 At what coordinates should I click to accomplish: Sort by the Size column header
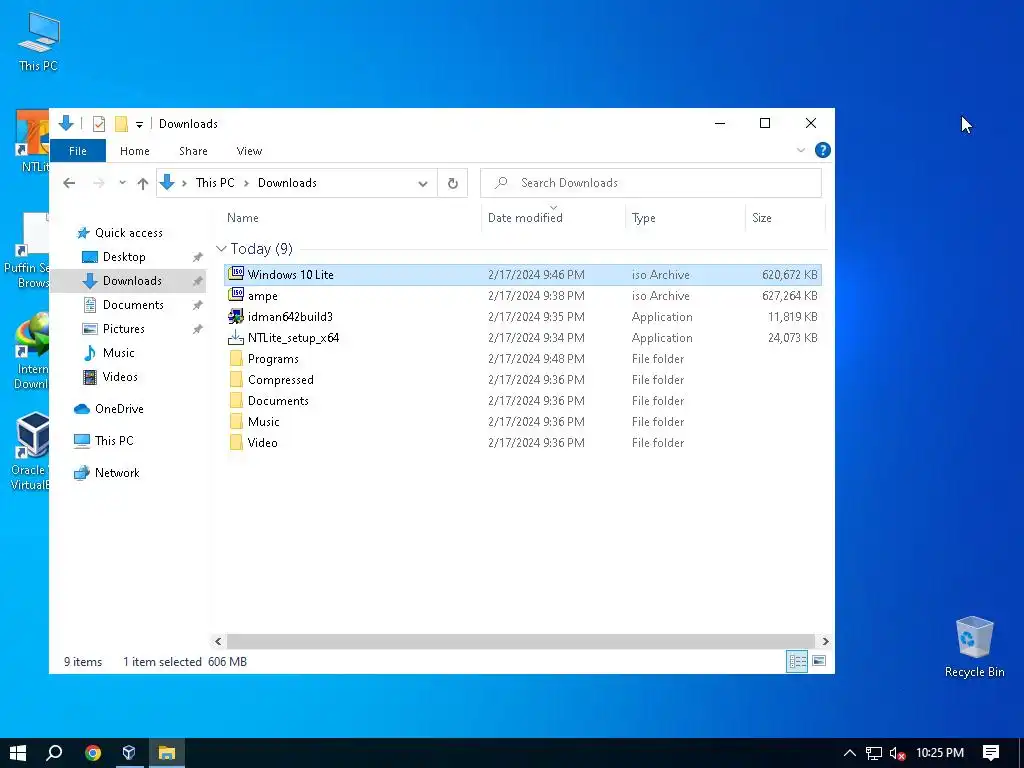click(761, 218)
